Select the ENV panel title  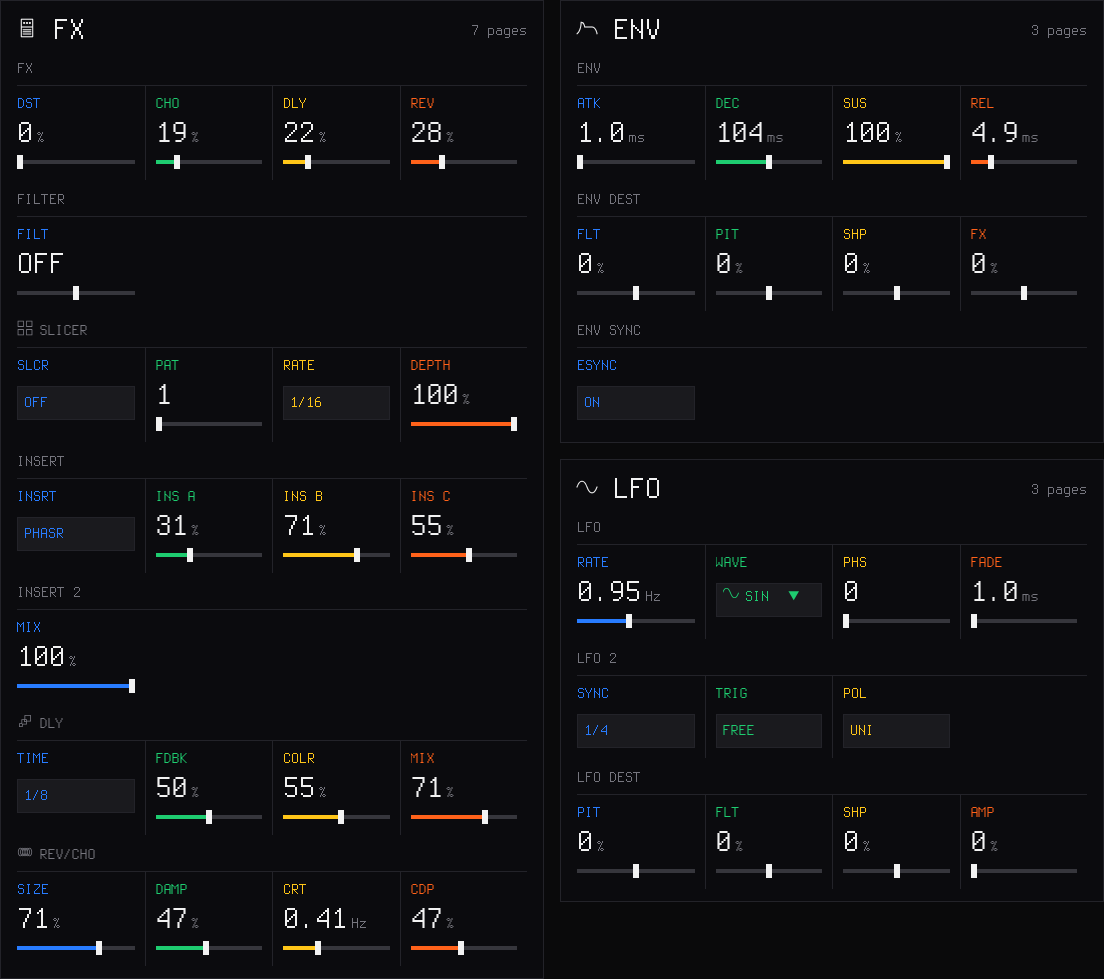click(636, 29)
